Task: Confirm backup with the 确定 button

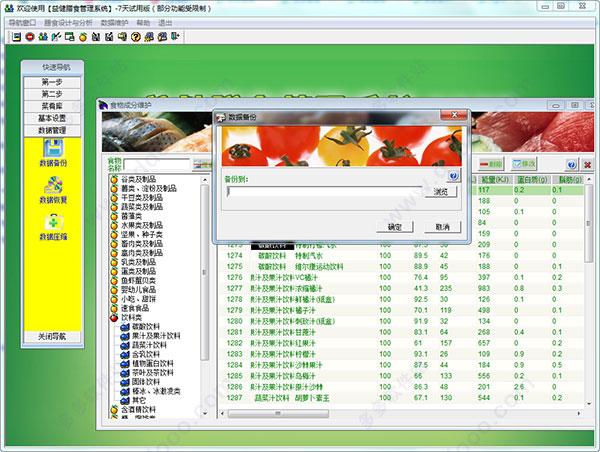Action: point(395,227)
